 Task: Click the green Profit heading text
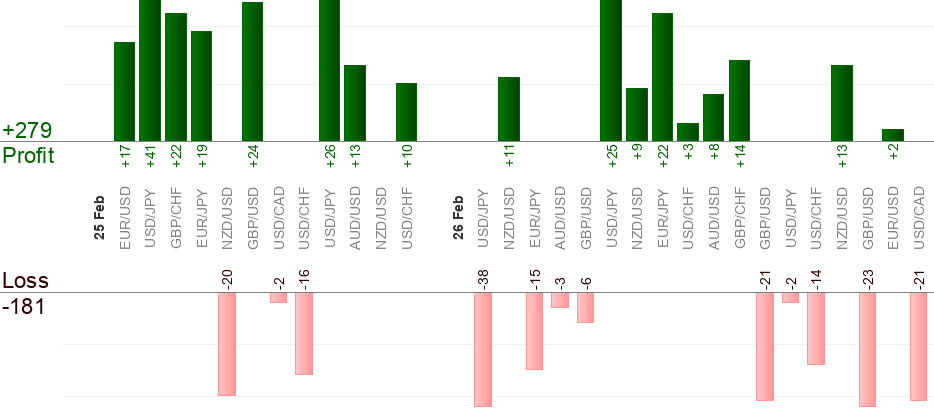click(28, 156)
